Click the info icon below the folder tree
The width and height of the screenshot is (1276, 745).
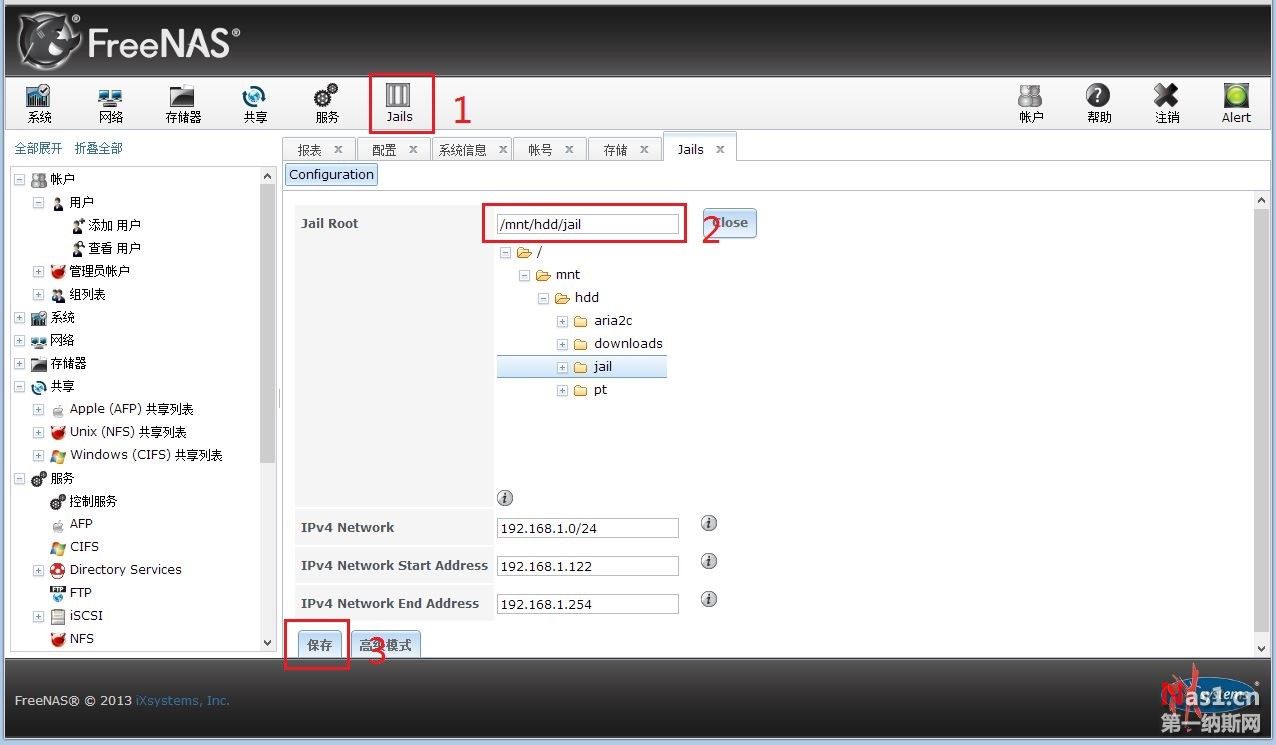tap(505, 498)
